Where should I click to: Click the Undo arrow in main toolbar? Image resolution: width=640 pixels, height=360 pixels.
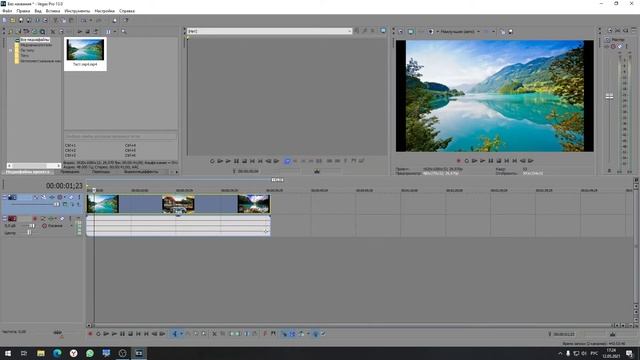(84, 20)
